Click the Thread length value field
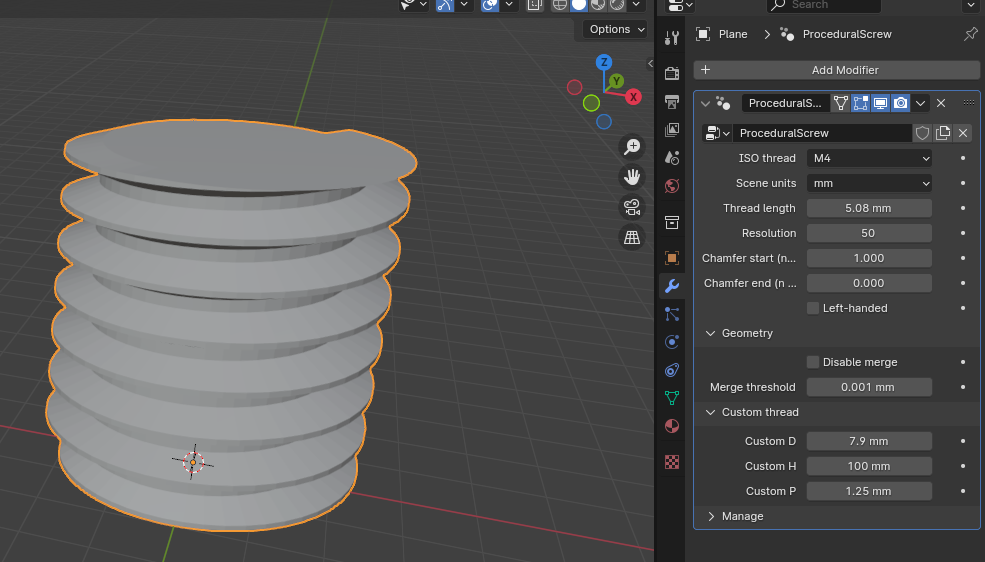Screen dimensions: 985x562 pyautogui.click(x=869, y=208)
